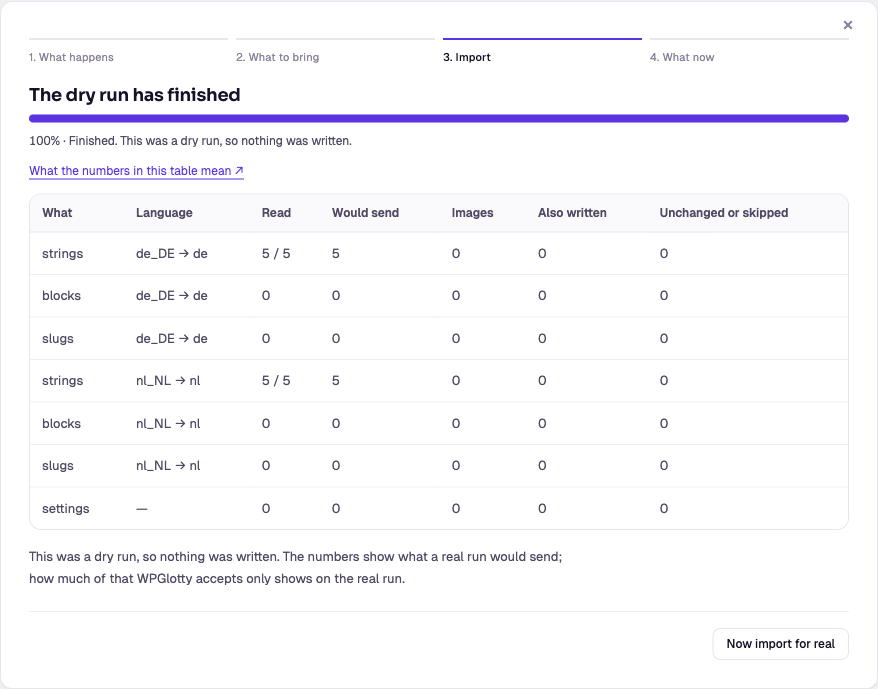878x689 pixels.
Task: Click the strings label in the nl_NL row
Action: tap(63, 381)
